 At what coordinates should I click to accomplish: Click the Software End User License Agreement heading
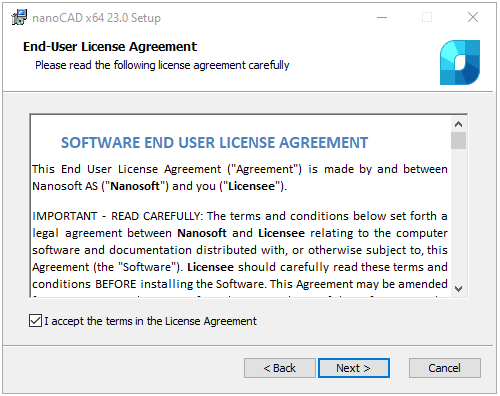click(x=214, y=143)
